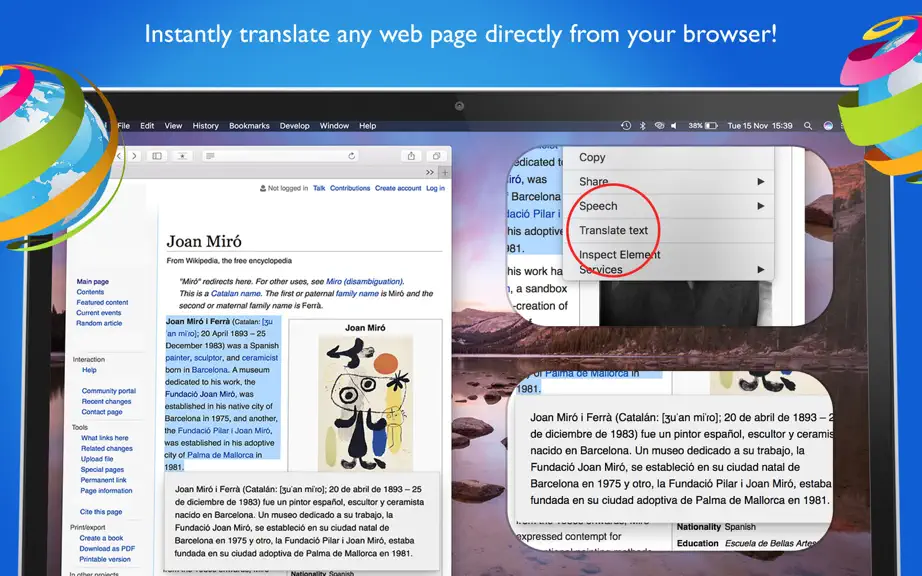This screenshot has width=922, height=576.
Task: Click the Joan Miró painting thumbnail
Action: point(365,402)
